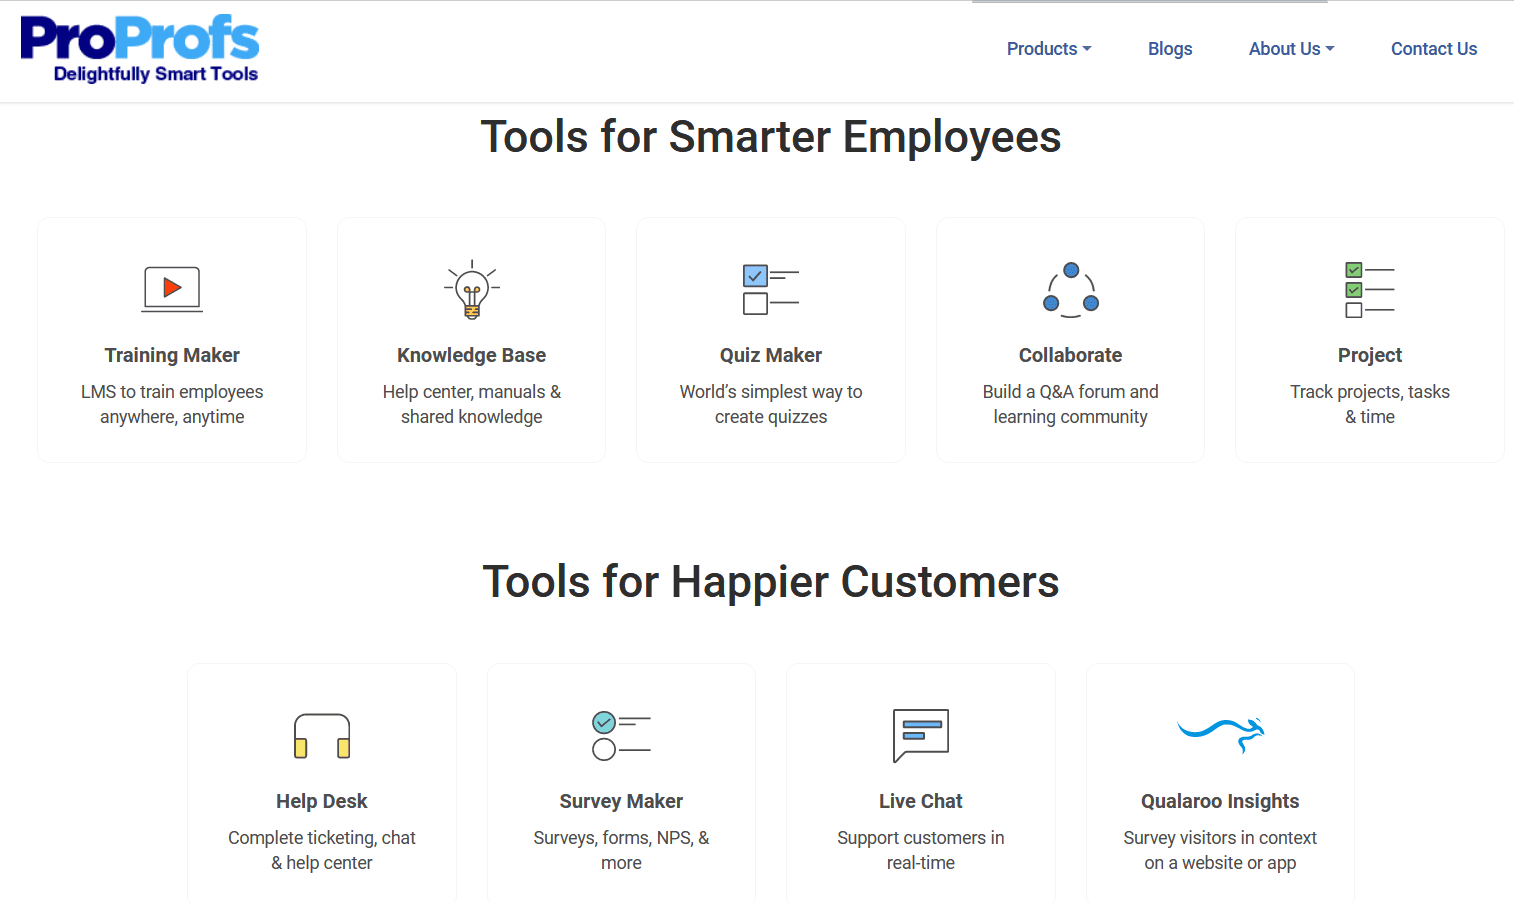Click the Knowledge Base lightbulb icon
Viewport: 1514px width, 903px height.
471,289
